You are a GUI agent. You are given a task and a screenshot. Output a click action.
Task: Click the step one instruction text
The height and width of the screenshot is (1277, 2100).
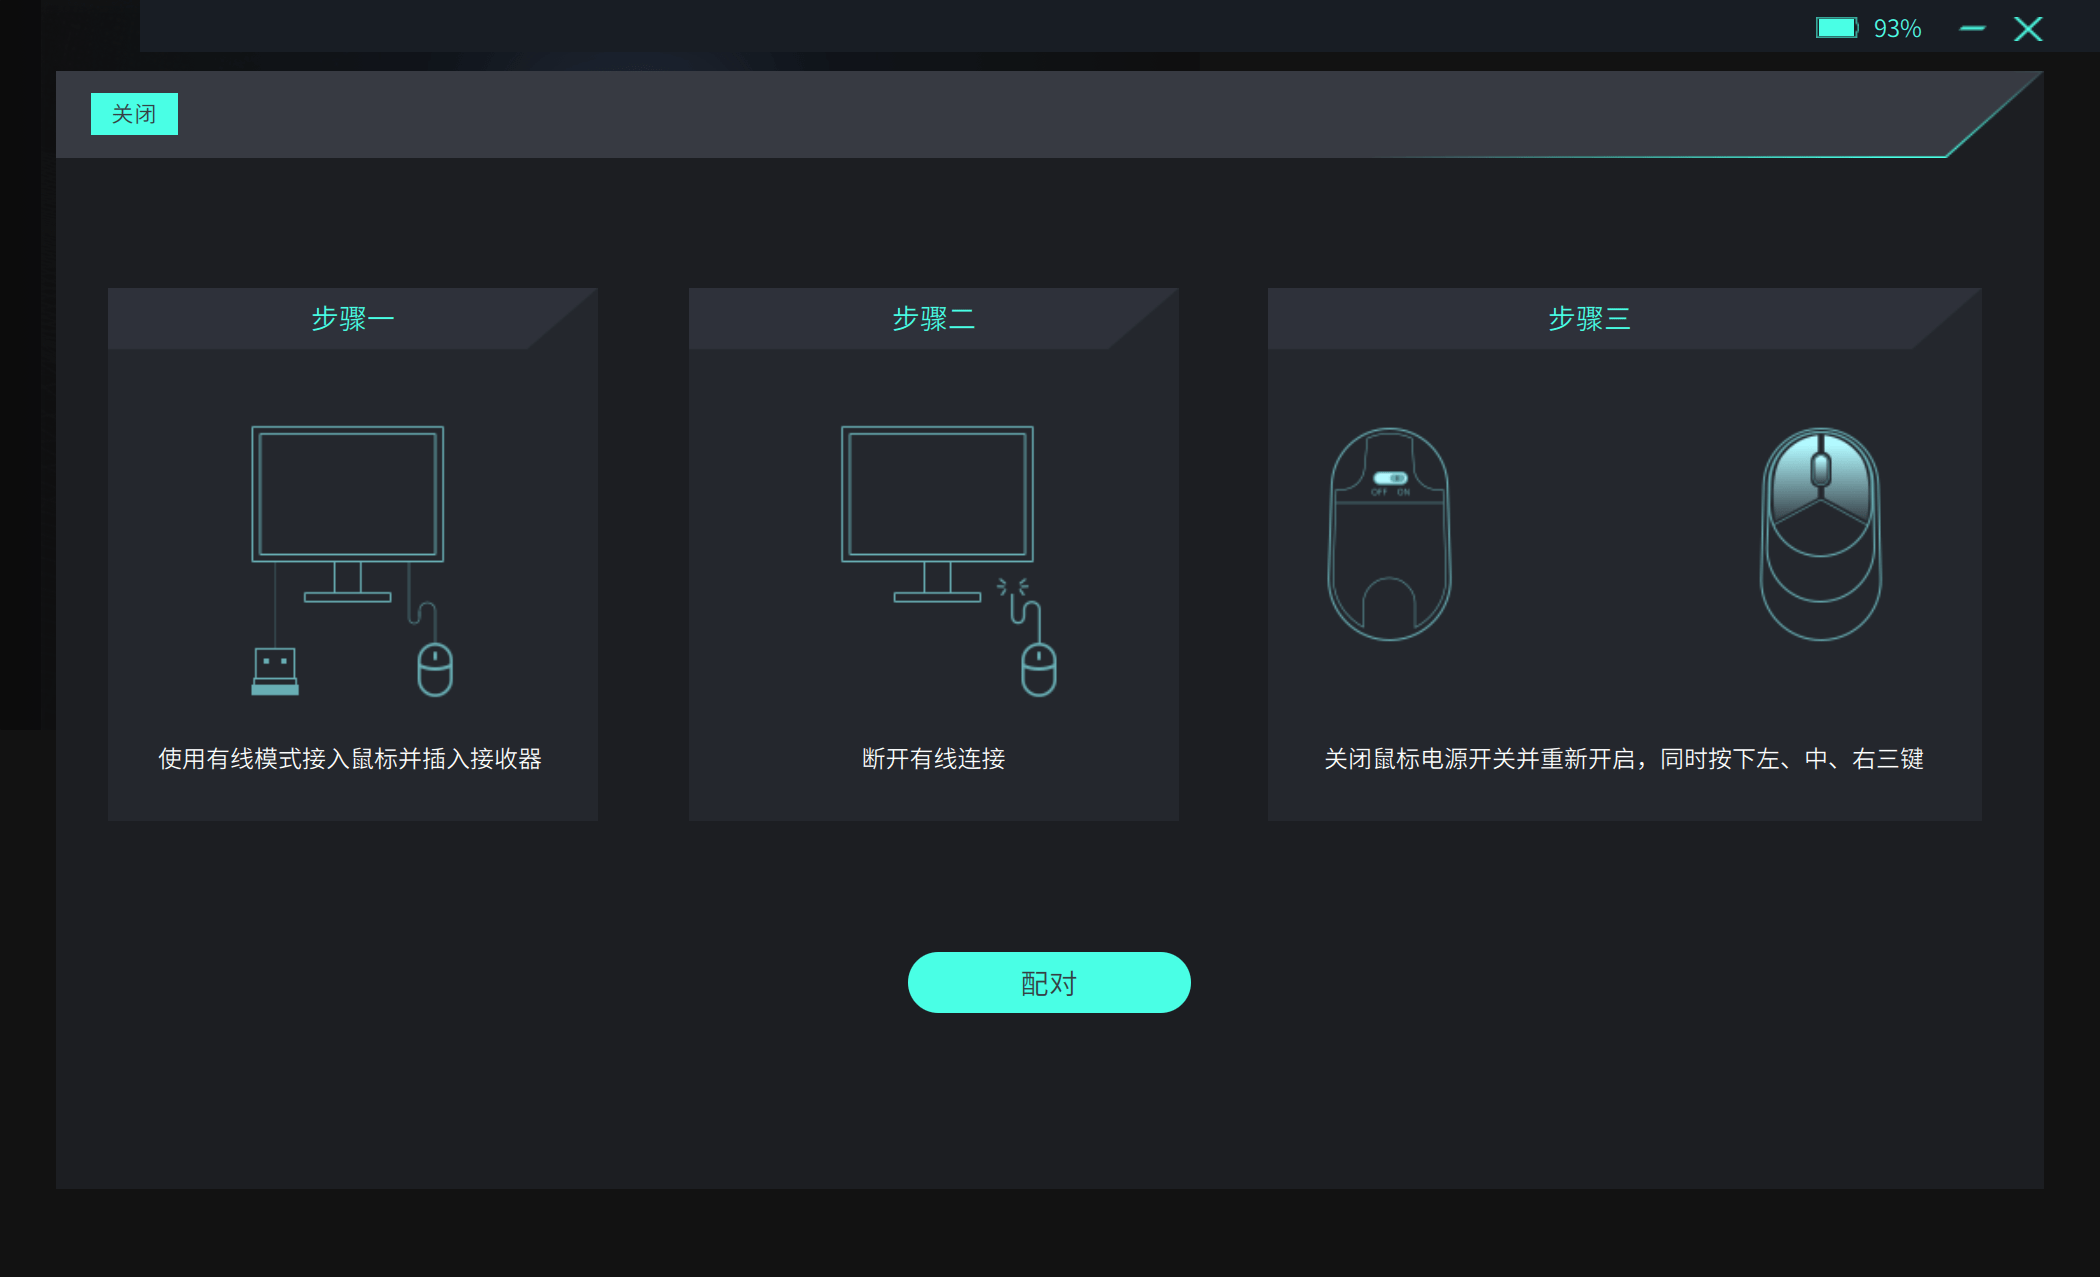click(x=351, y=759)
